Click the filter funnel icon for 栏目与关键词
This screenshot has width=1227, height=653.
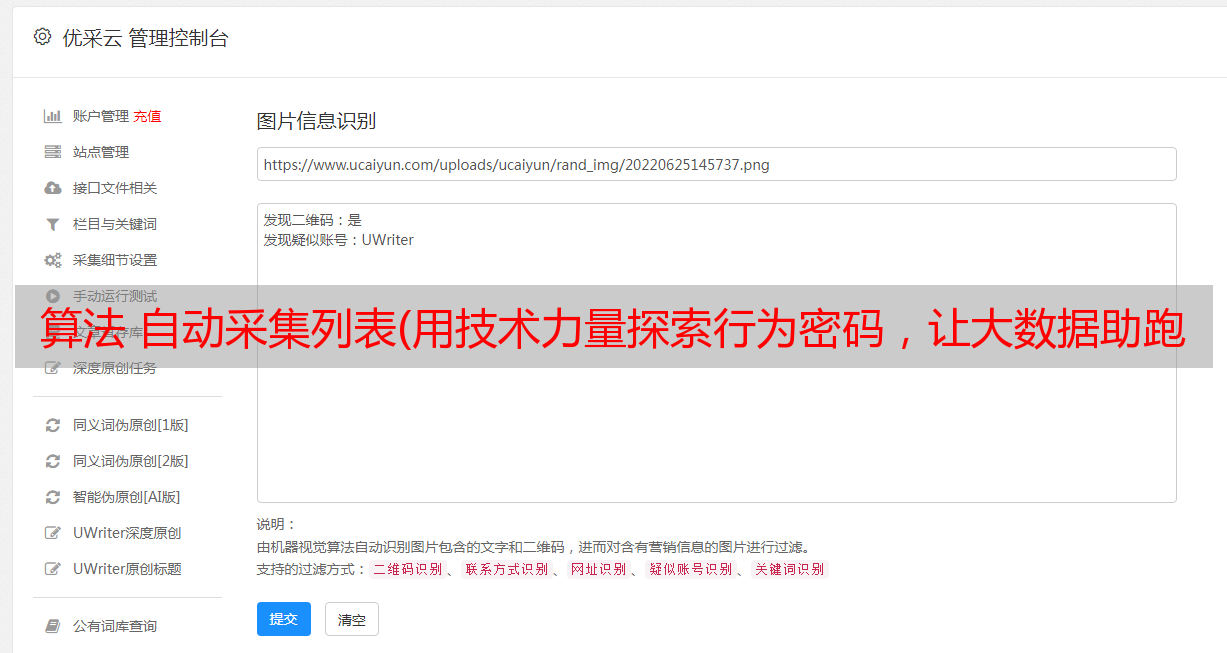point(53,224)
